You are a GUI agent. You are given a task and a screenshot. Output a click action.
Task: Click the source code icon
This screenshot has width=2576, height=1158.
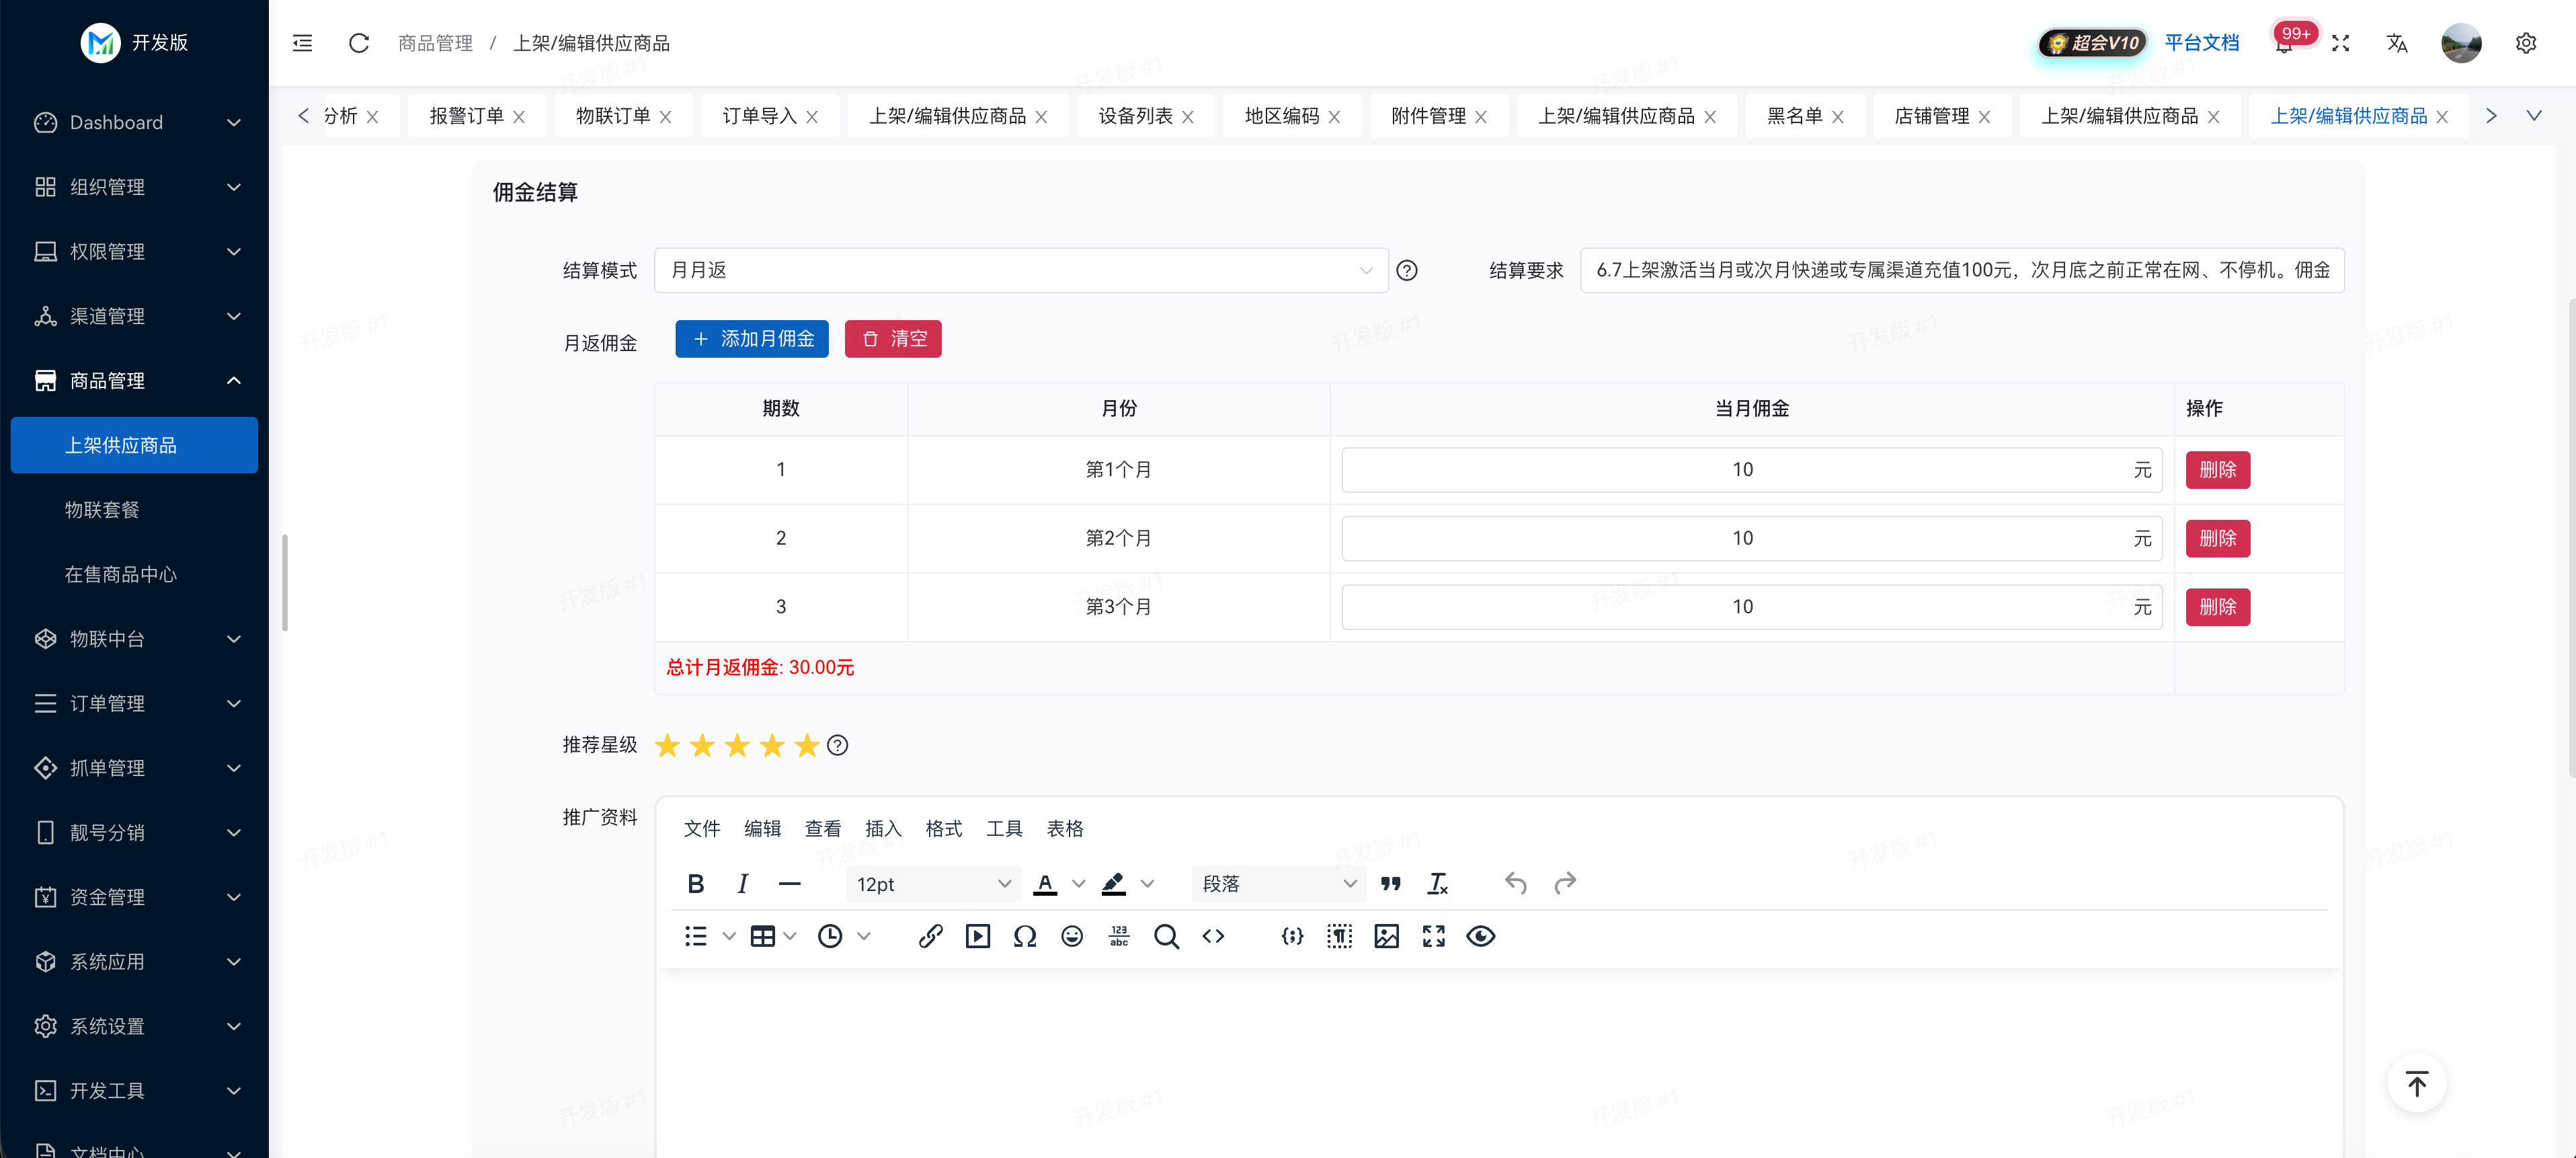pos(1213,936)
